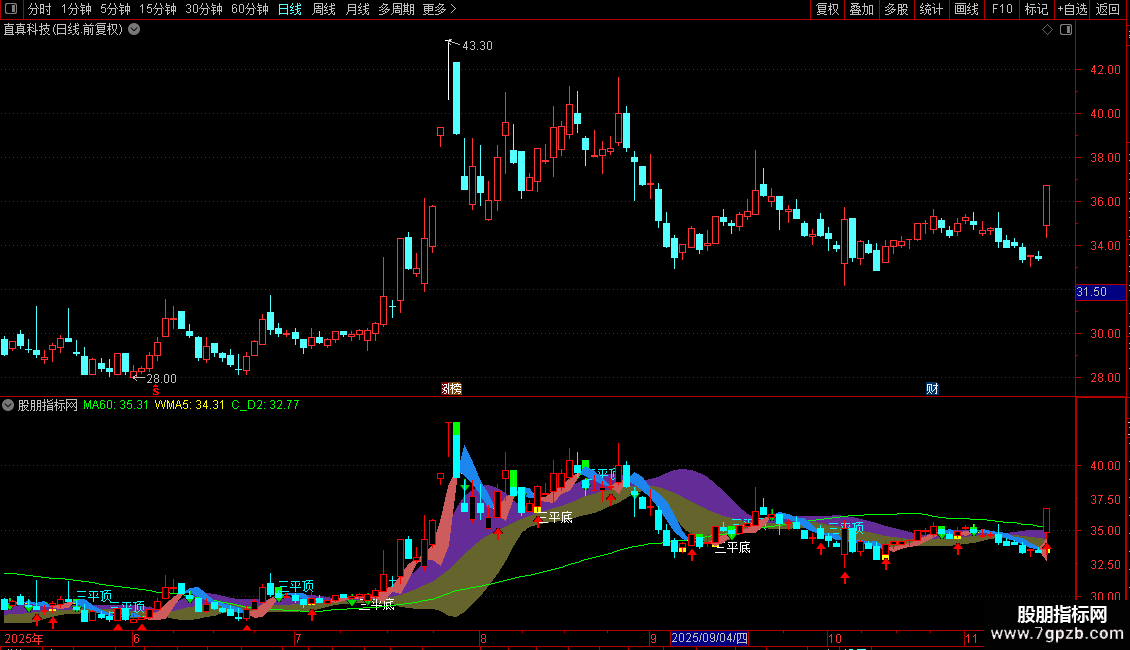The height and width of the screenshot is (650, 1130).
Task: Click the diamond marker icon near the price axis
Action: point(1048,30)
